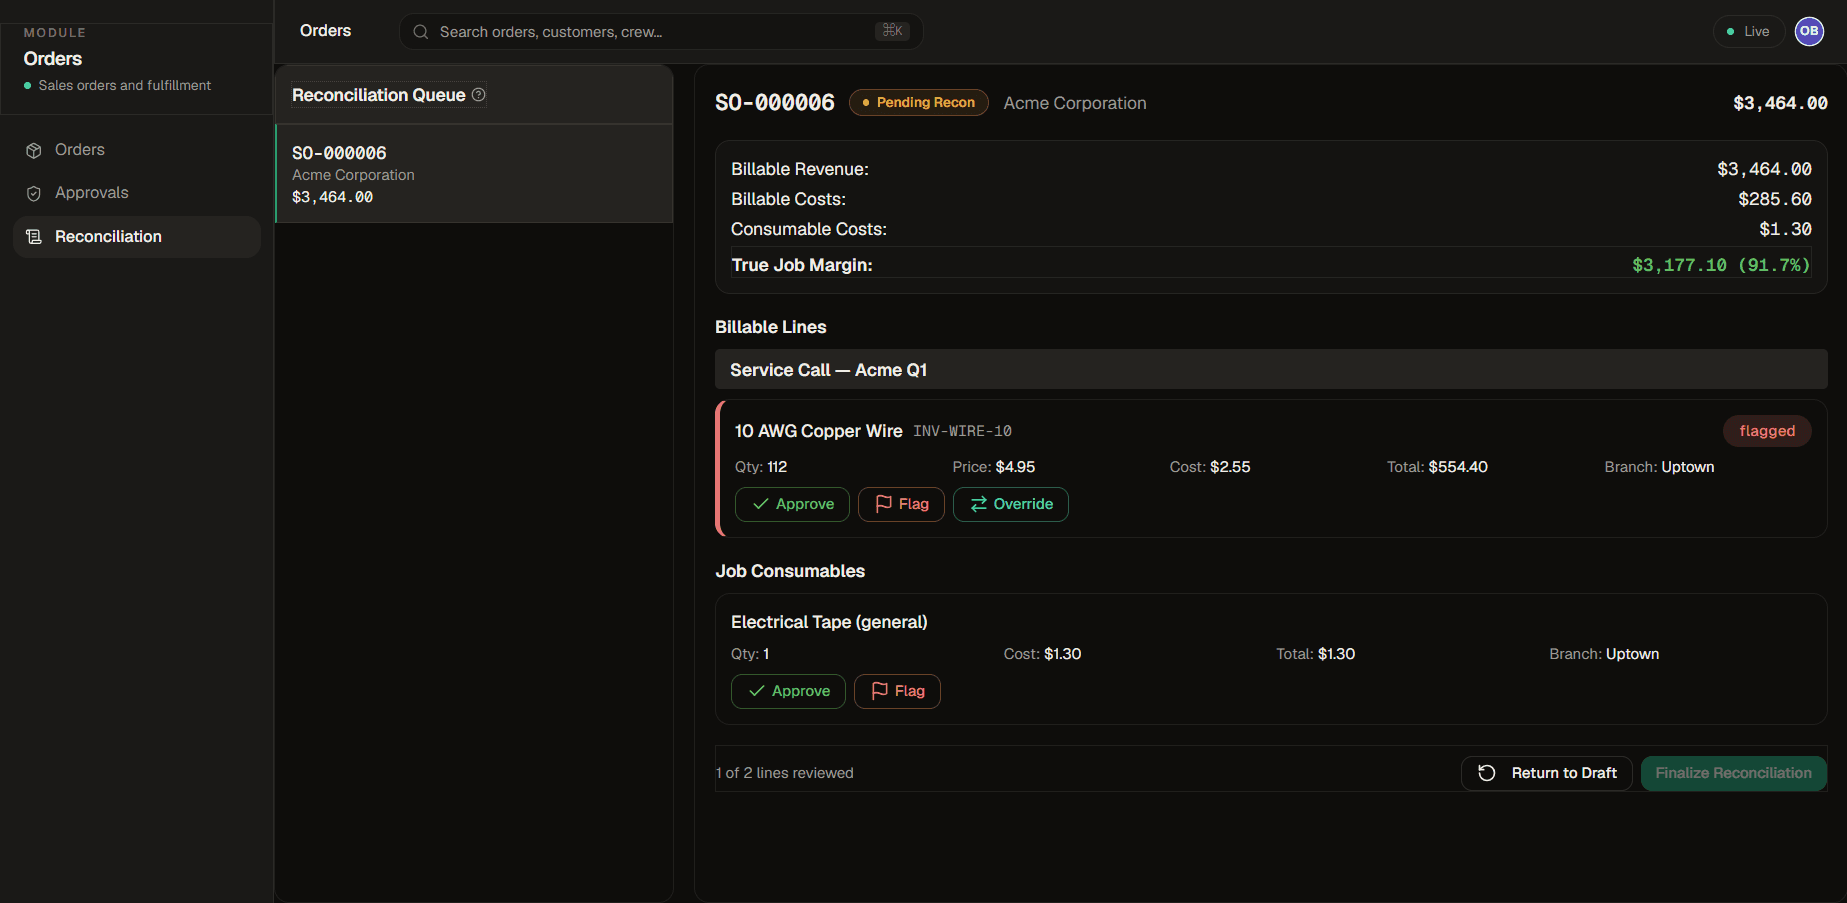Image resolution: width=1847 pixels, height=903 pixels.
Task: Click the Orders title in top bar
Action: coord(325,31)
